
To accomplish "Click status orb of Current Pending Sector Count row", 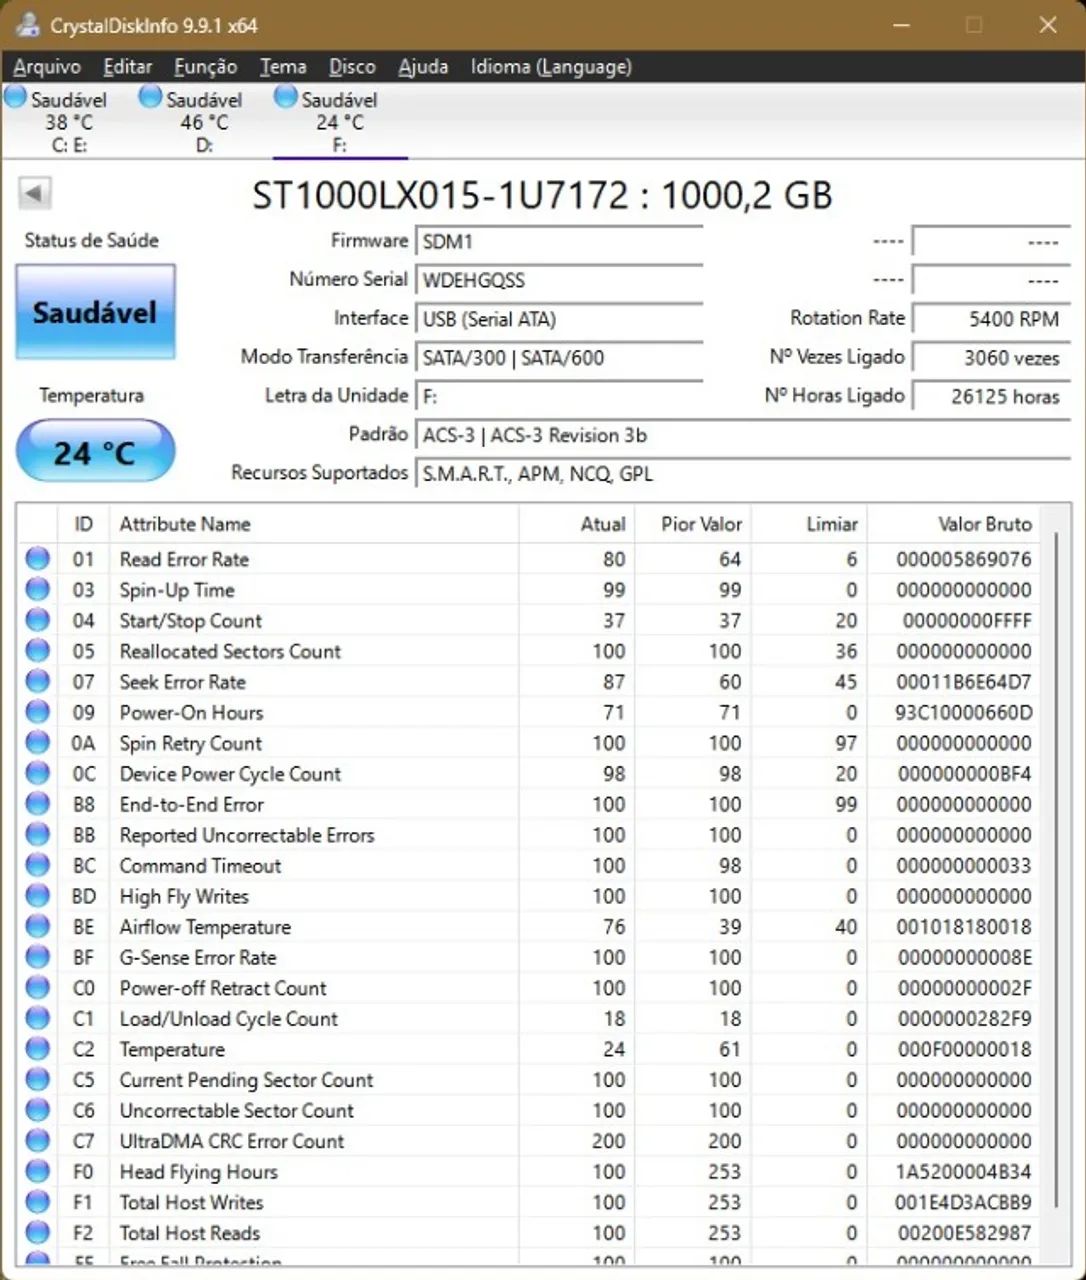I will (38, 1080).
